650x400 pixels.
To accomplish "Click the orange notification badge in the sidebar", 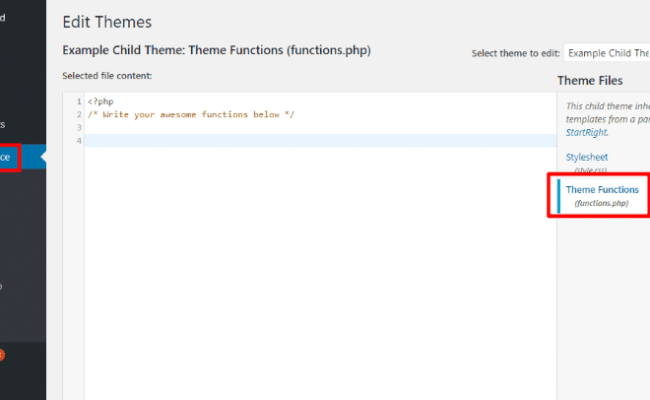I will 1,355.
